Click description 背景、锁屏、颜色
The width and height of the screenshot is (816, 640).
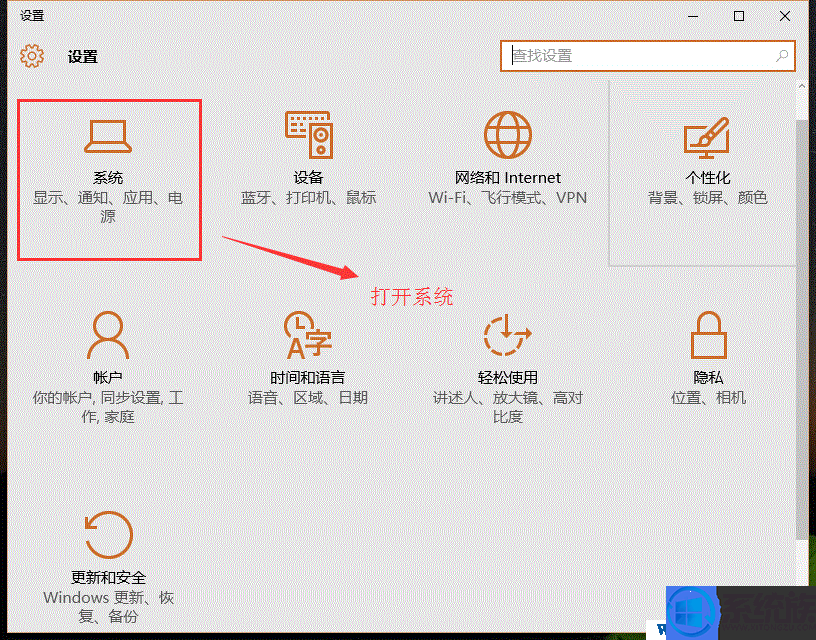click(708, 198)
